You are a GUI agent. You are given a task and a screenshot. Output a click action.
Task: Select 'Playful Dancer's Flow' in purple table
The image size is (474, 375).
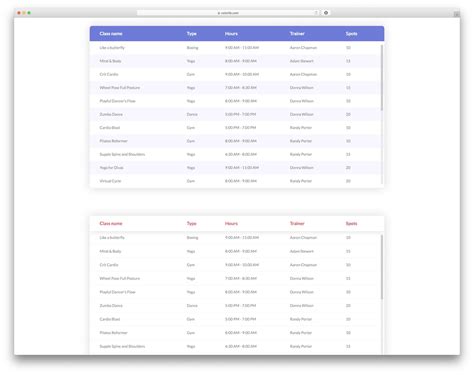pyautogui.click(x=117, y=101)
